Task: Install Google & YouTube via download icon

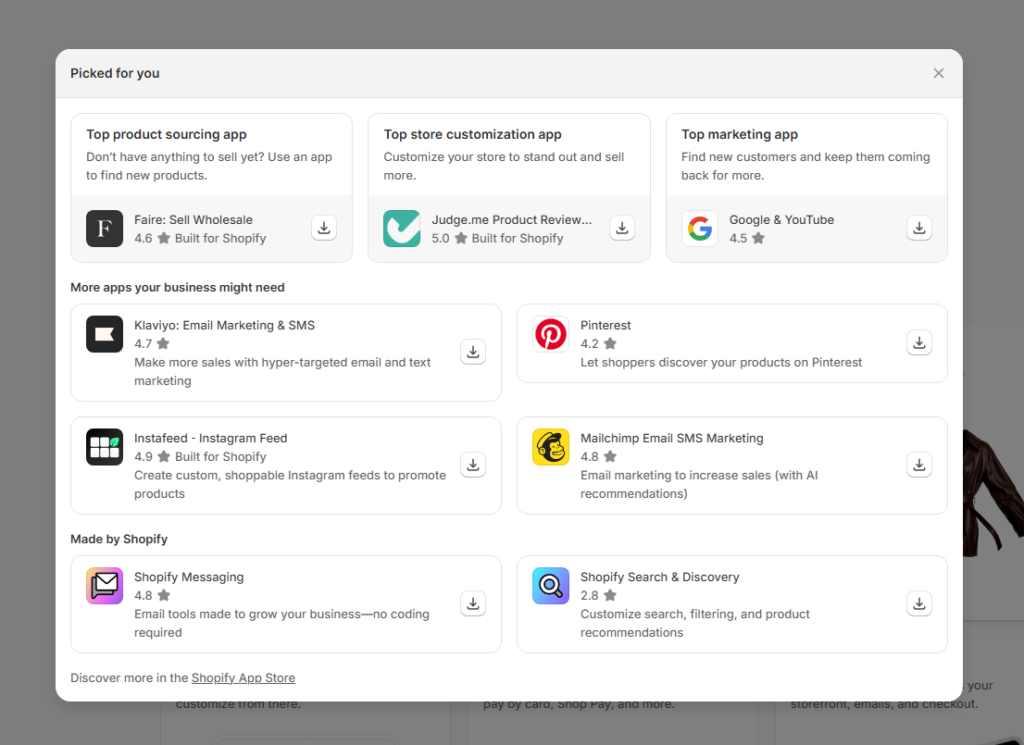Action: (x=919, y=228)
